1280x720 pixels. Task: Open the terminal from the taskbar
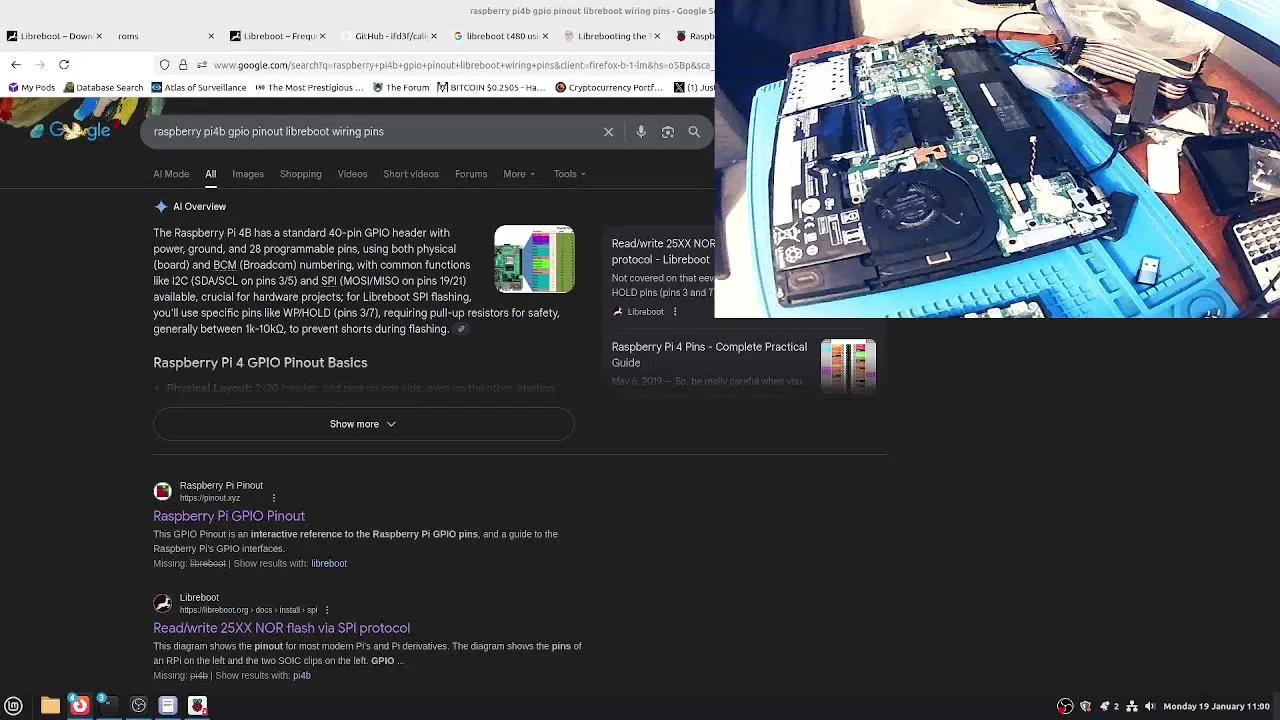pyautogui.click(x=109, y=706)
